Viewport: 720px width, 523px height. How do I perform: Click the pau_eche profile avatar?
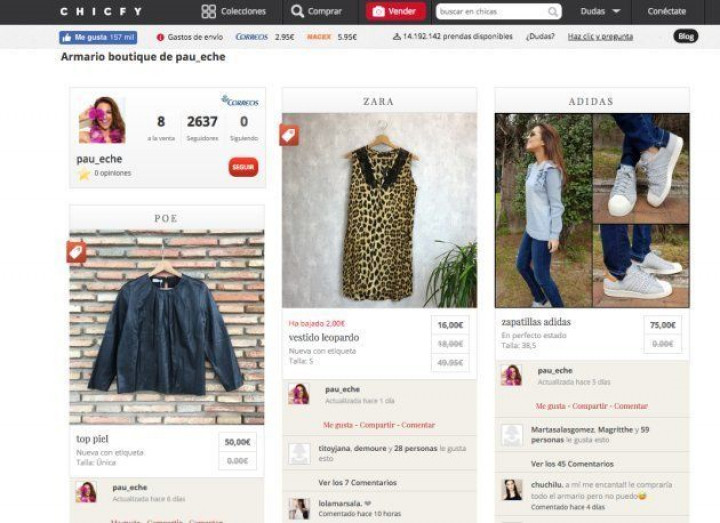coord(102,121)
